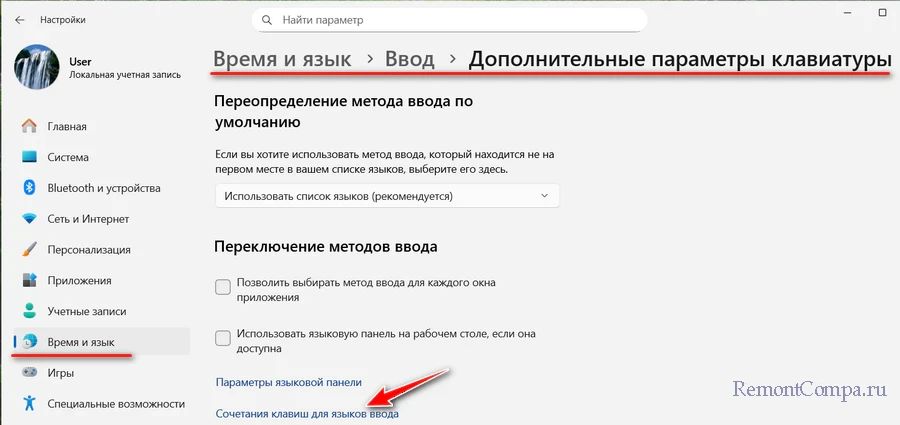Click the back arrow icon in the title bar
The height and width of the screenshot is (425, 900).
pyautogui.click(x=20, y=19)
